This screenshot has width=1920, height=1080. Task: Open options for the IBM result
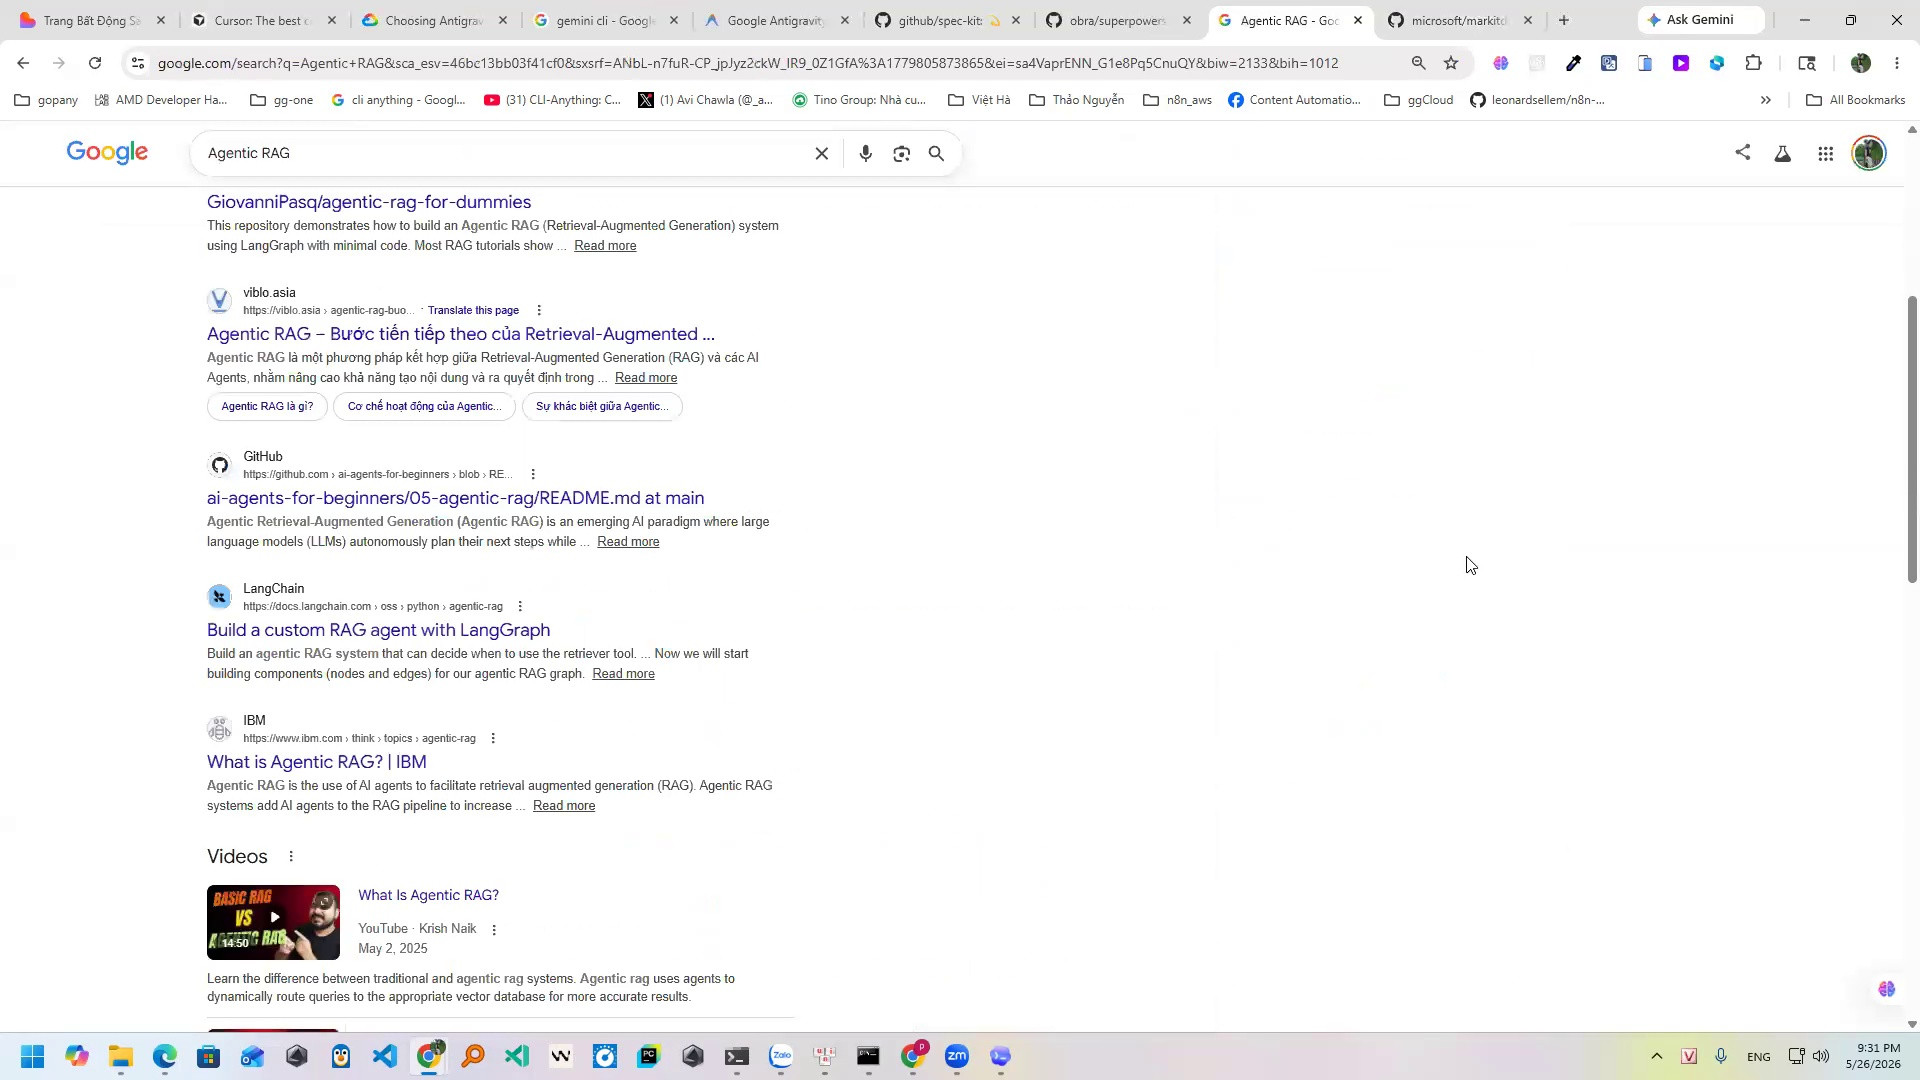493,738
